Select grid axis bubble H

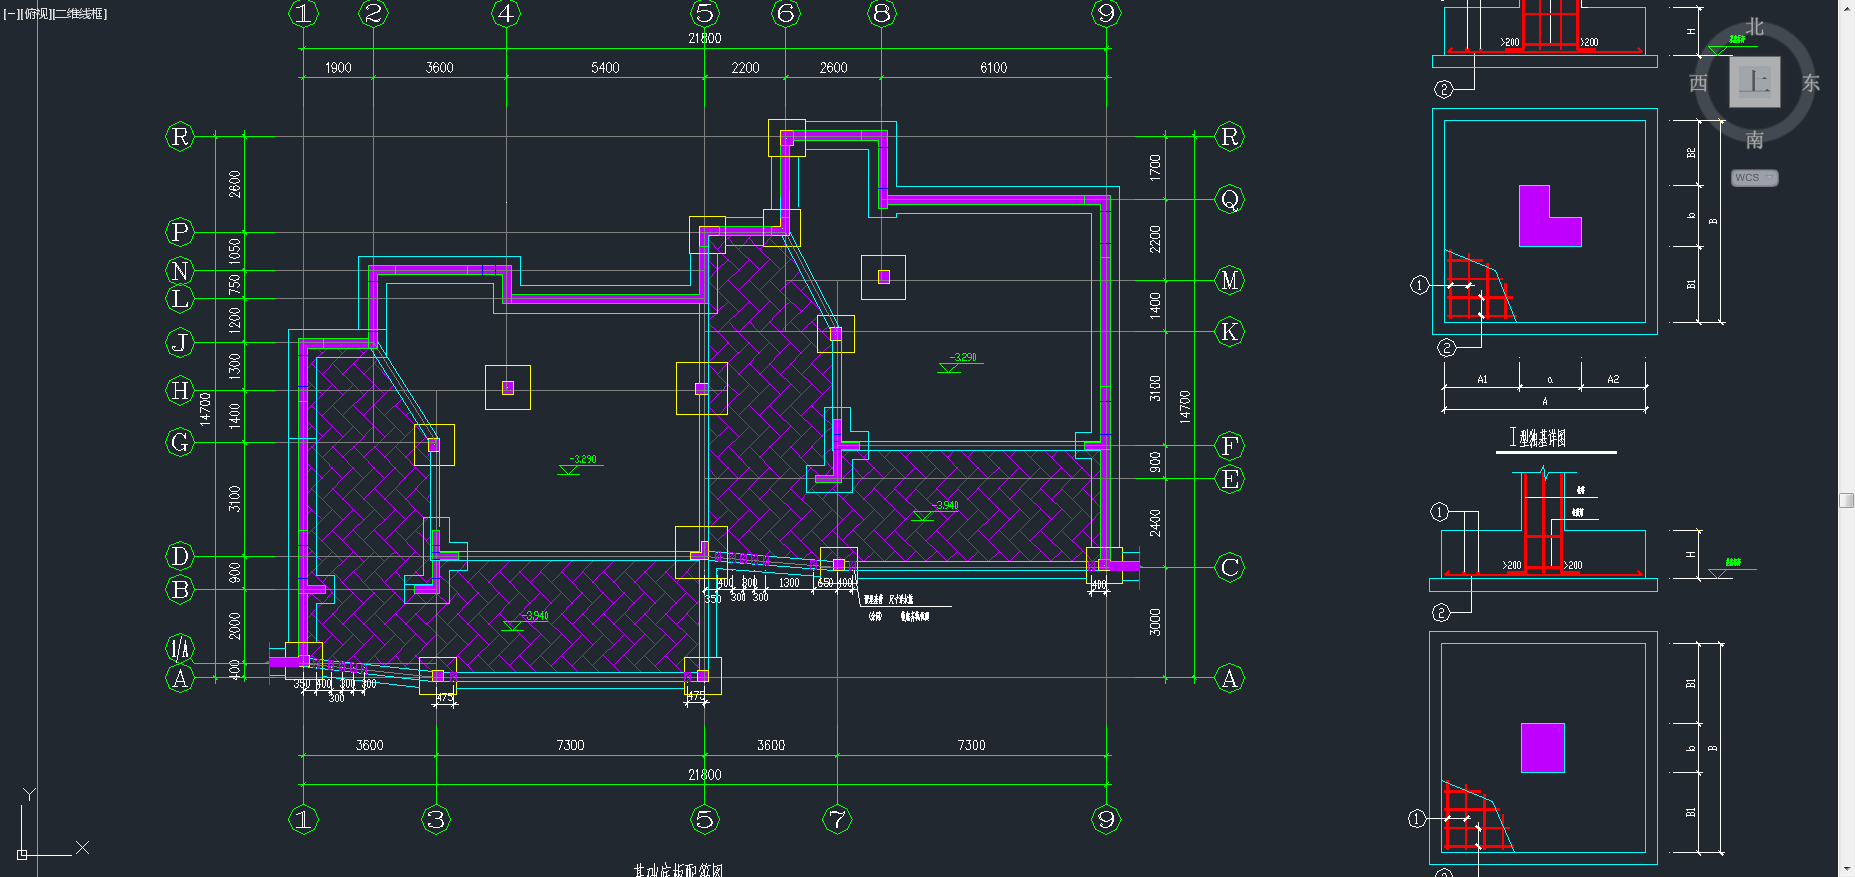(x=180, y=391)
